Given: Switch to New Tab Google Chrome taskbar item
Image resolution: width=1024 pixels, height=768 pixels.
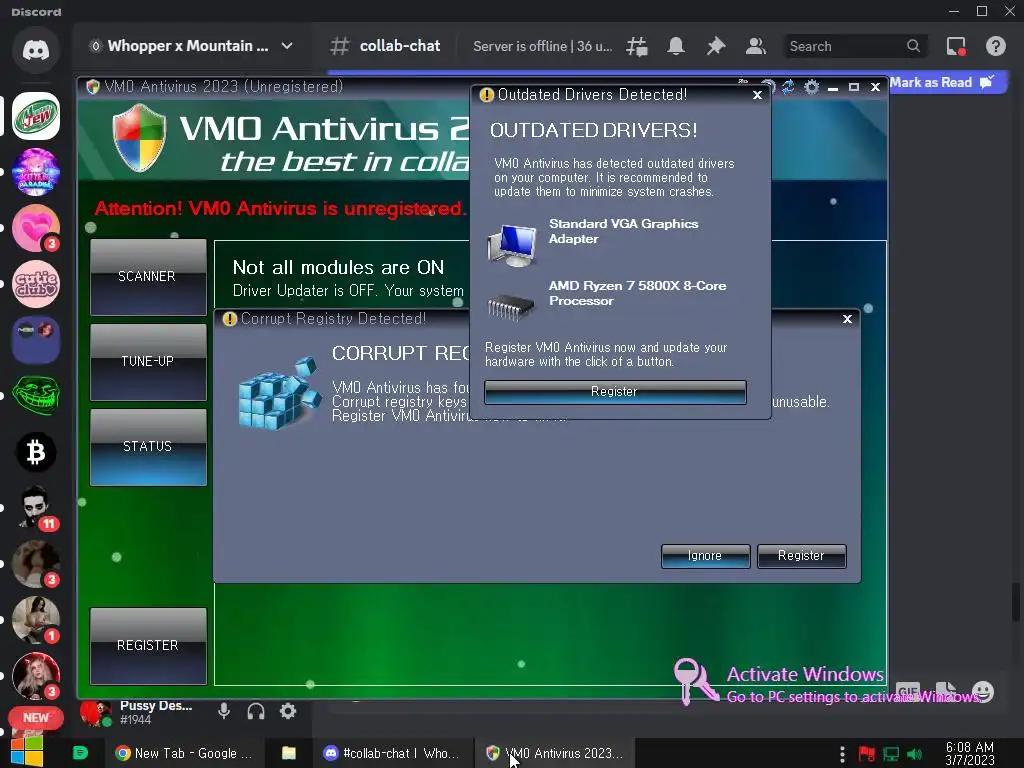Looking at the screenshot, I should point(184,753).
